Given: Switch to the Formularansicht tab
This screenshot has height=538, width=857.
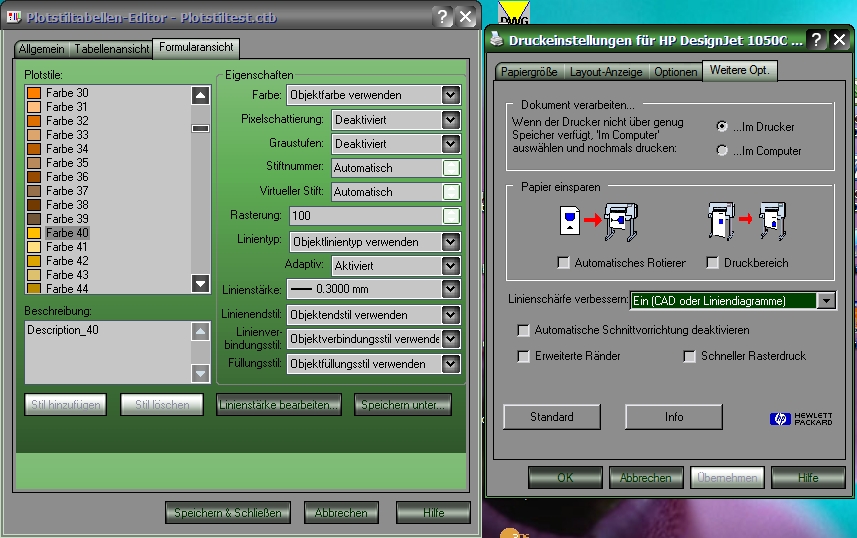Looking at the screenshot, I should [x=196, y=48].
